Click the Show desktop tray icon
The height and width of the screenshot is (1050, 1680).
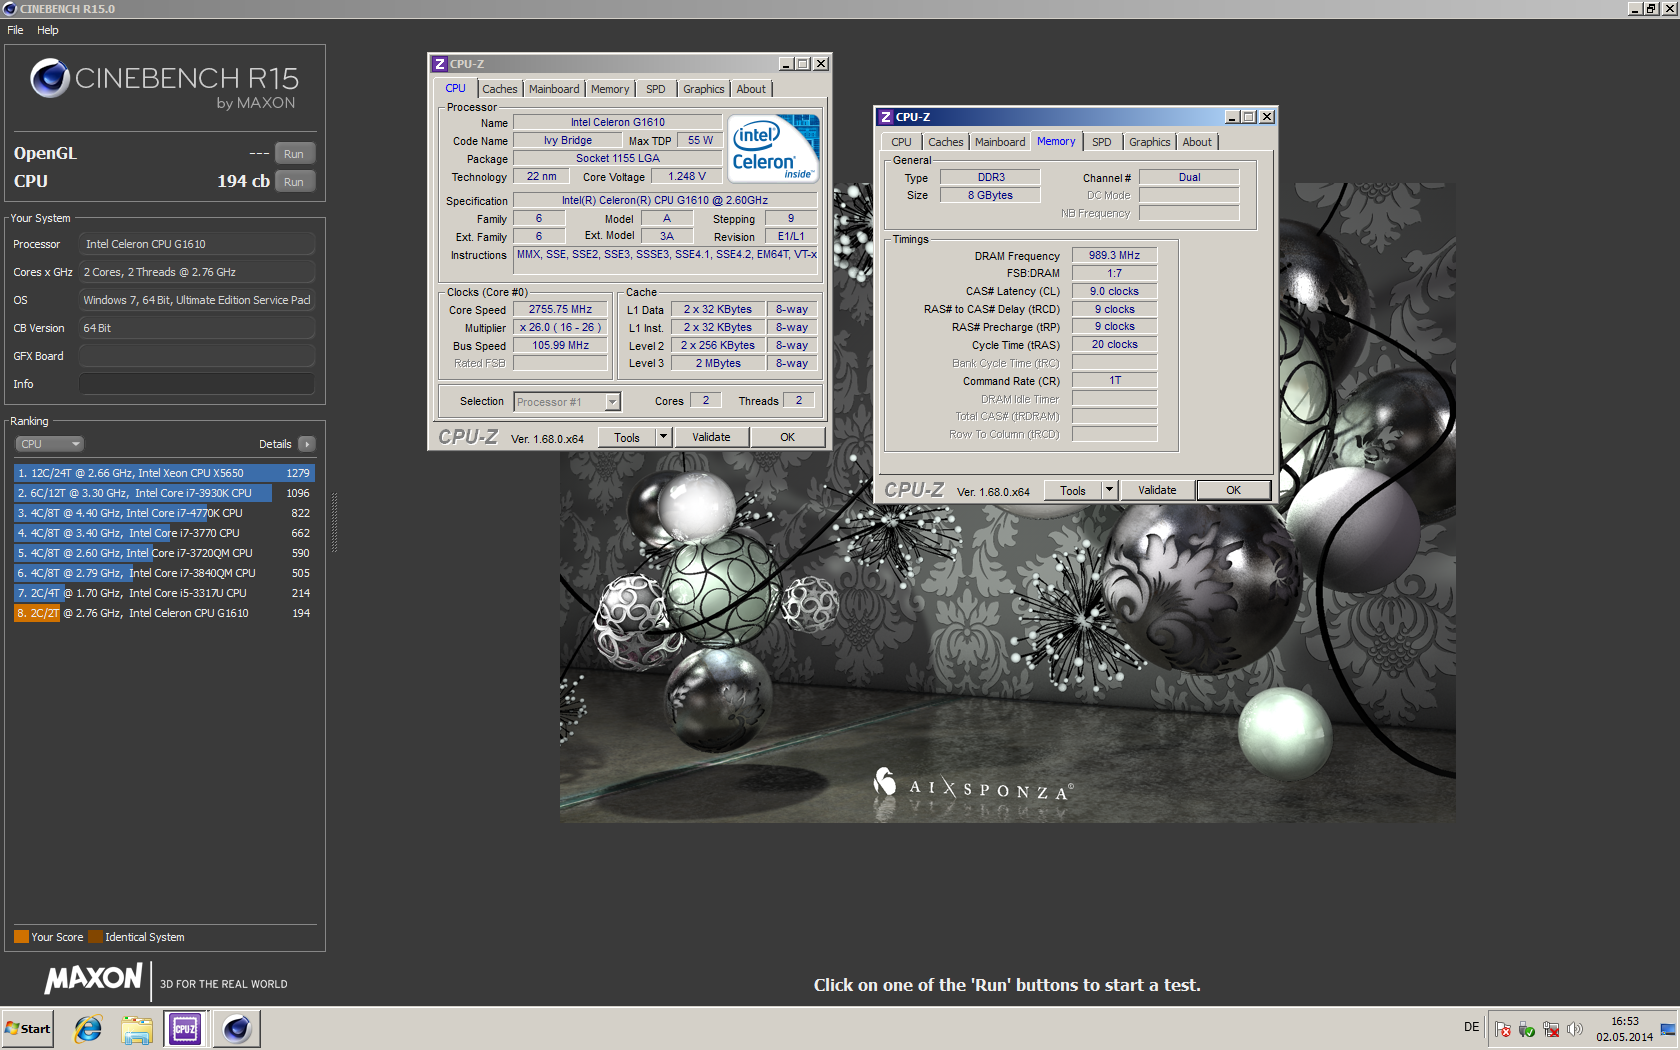click(1667, 1029)
